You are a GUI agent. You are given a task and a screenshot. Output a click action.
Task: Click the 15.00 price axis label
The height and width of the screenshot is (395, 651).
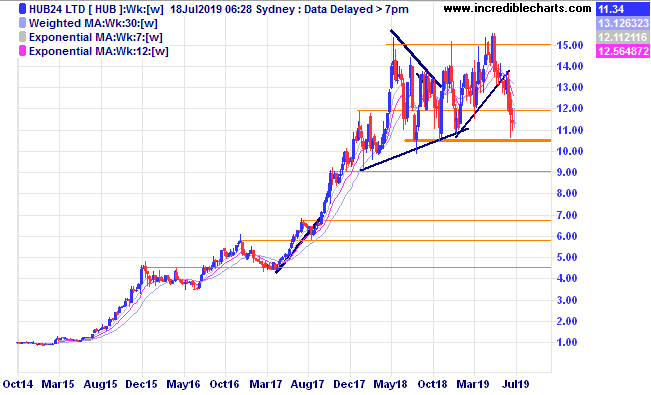(x=569, y=45)
